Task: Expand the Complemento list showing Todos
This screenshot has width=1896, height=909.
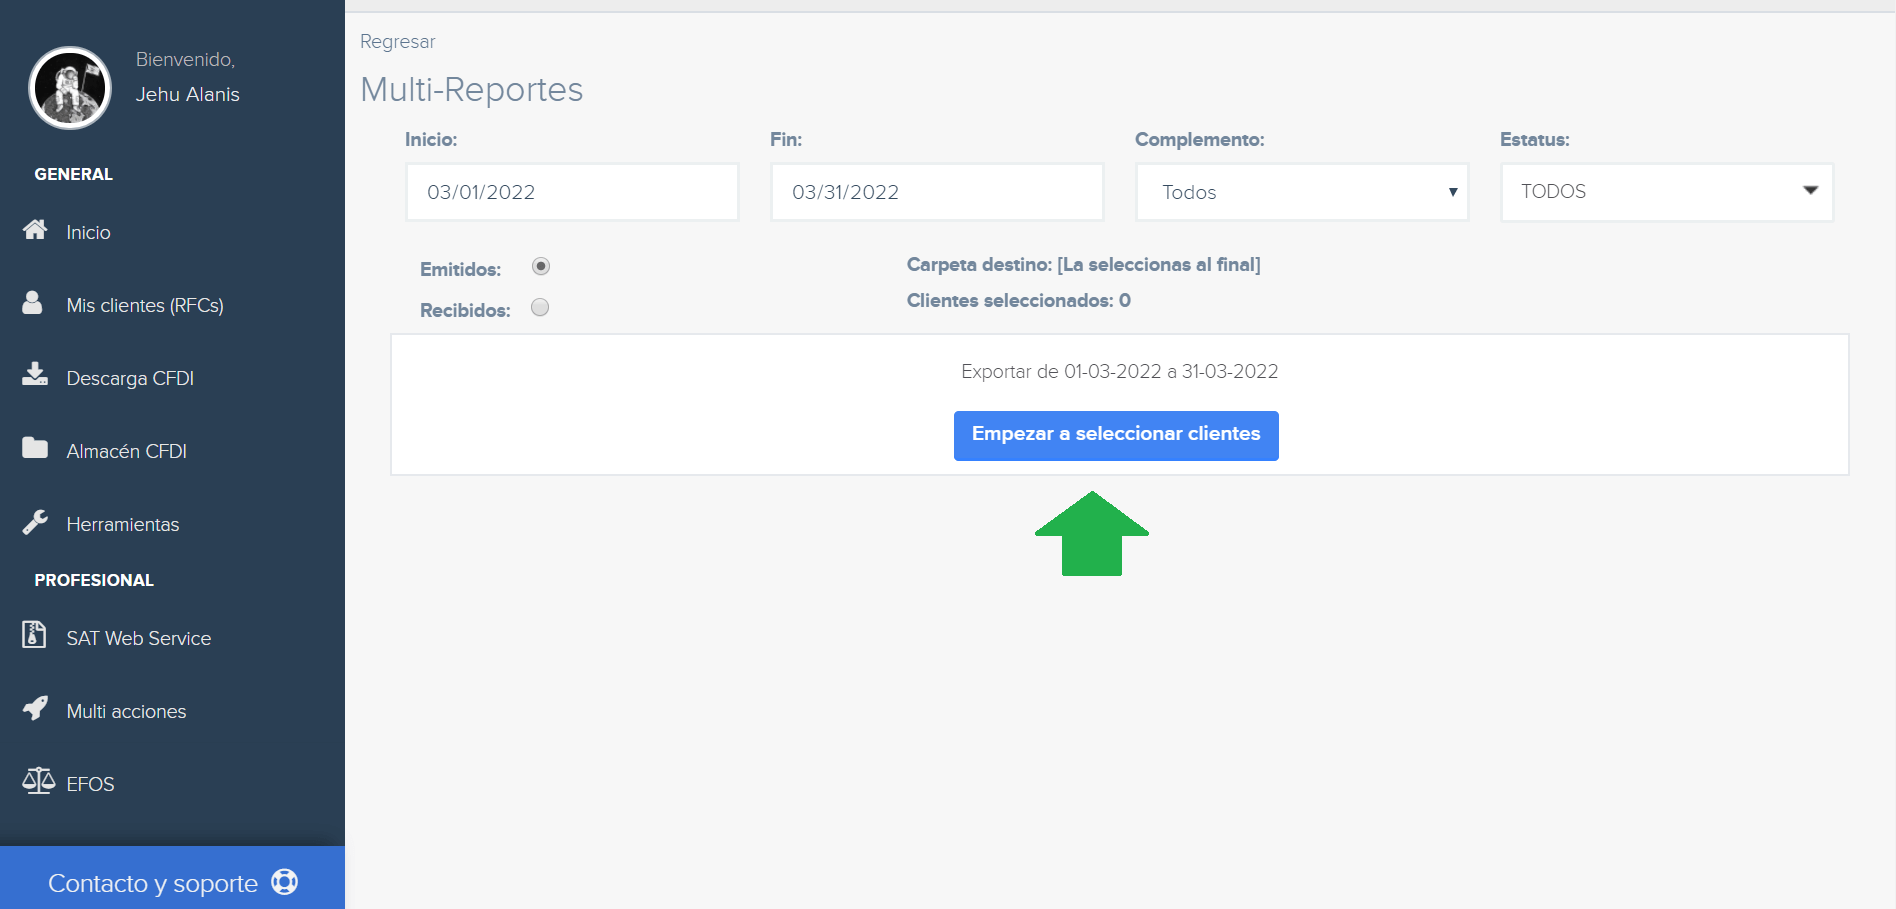Action: (1453, 192)
